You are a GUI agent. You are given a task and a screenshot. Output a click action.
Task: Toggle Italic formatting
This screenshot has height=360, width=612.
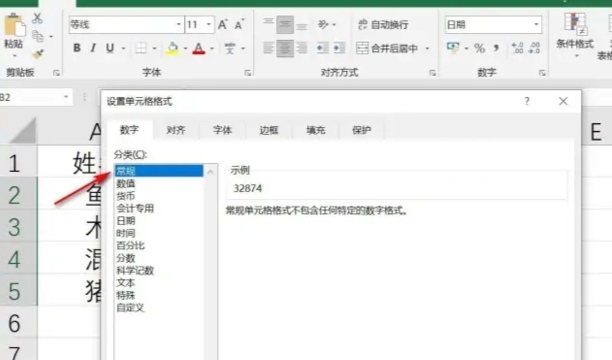pos(93,48)
